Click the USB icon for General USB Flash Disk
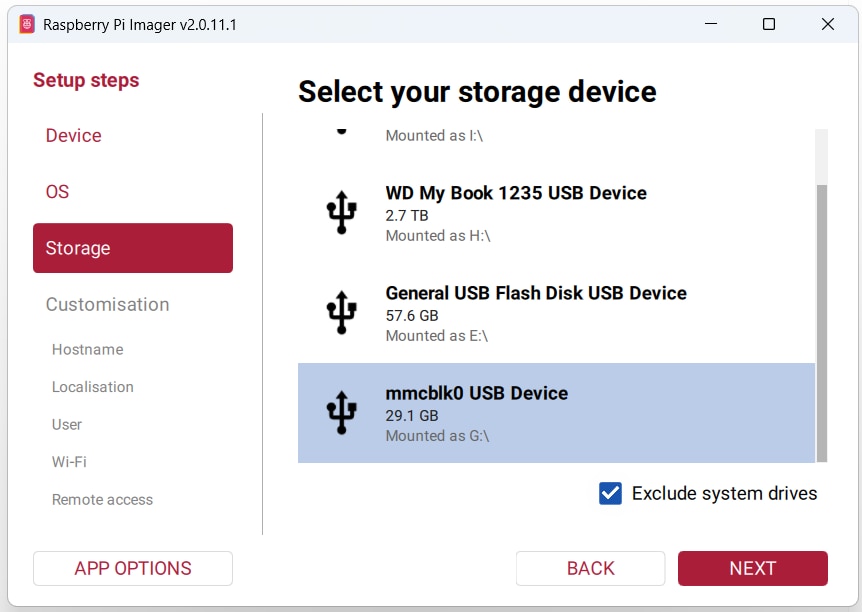The height and width of the screenshot is (612, 862). point(341,312)
